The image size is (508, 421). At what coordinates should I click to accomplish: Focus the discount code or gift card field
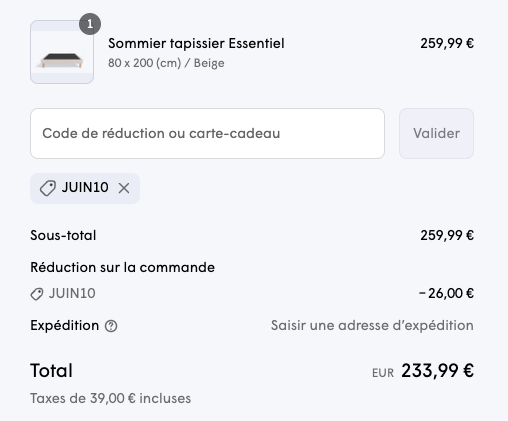click(x=207, y=133)
